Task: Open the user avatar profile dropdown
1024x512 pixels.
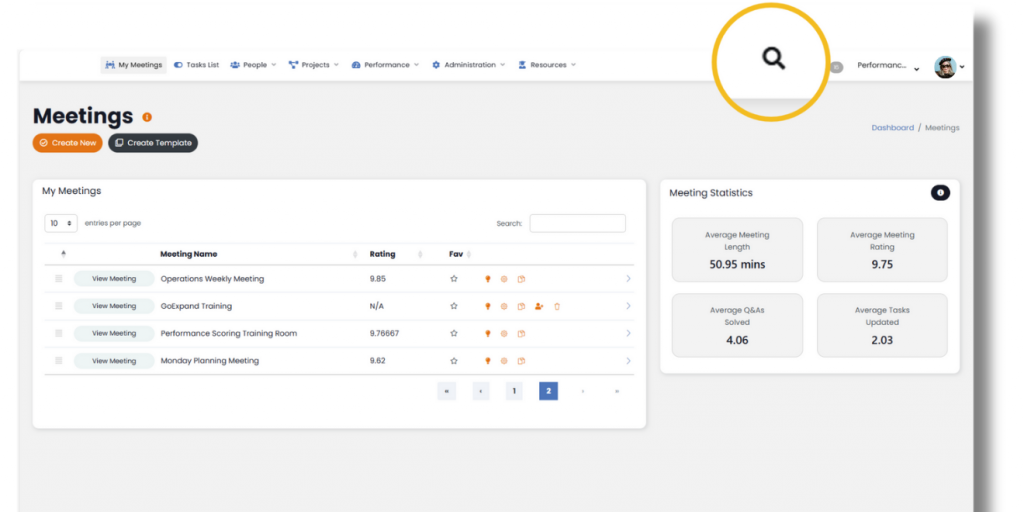Action: click(x=948, y=66)
